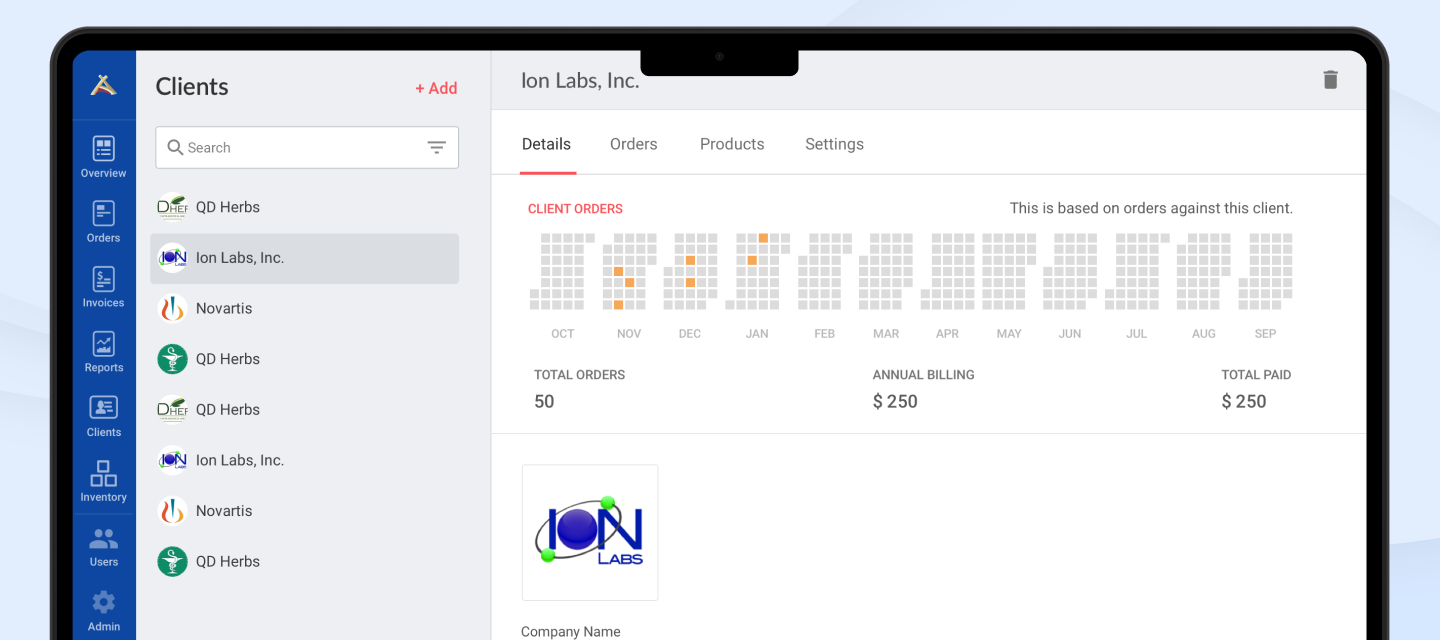
Task: Open the client list filter options
Action: (437, 148)
